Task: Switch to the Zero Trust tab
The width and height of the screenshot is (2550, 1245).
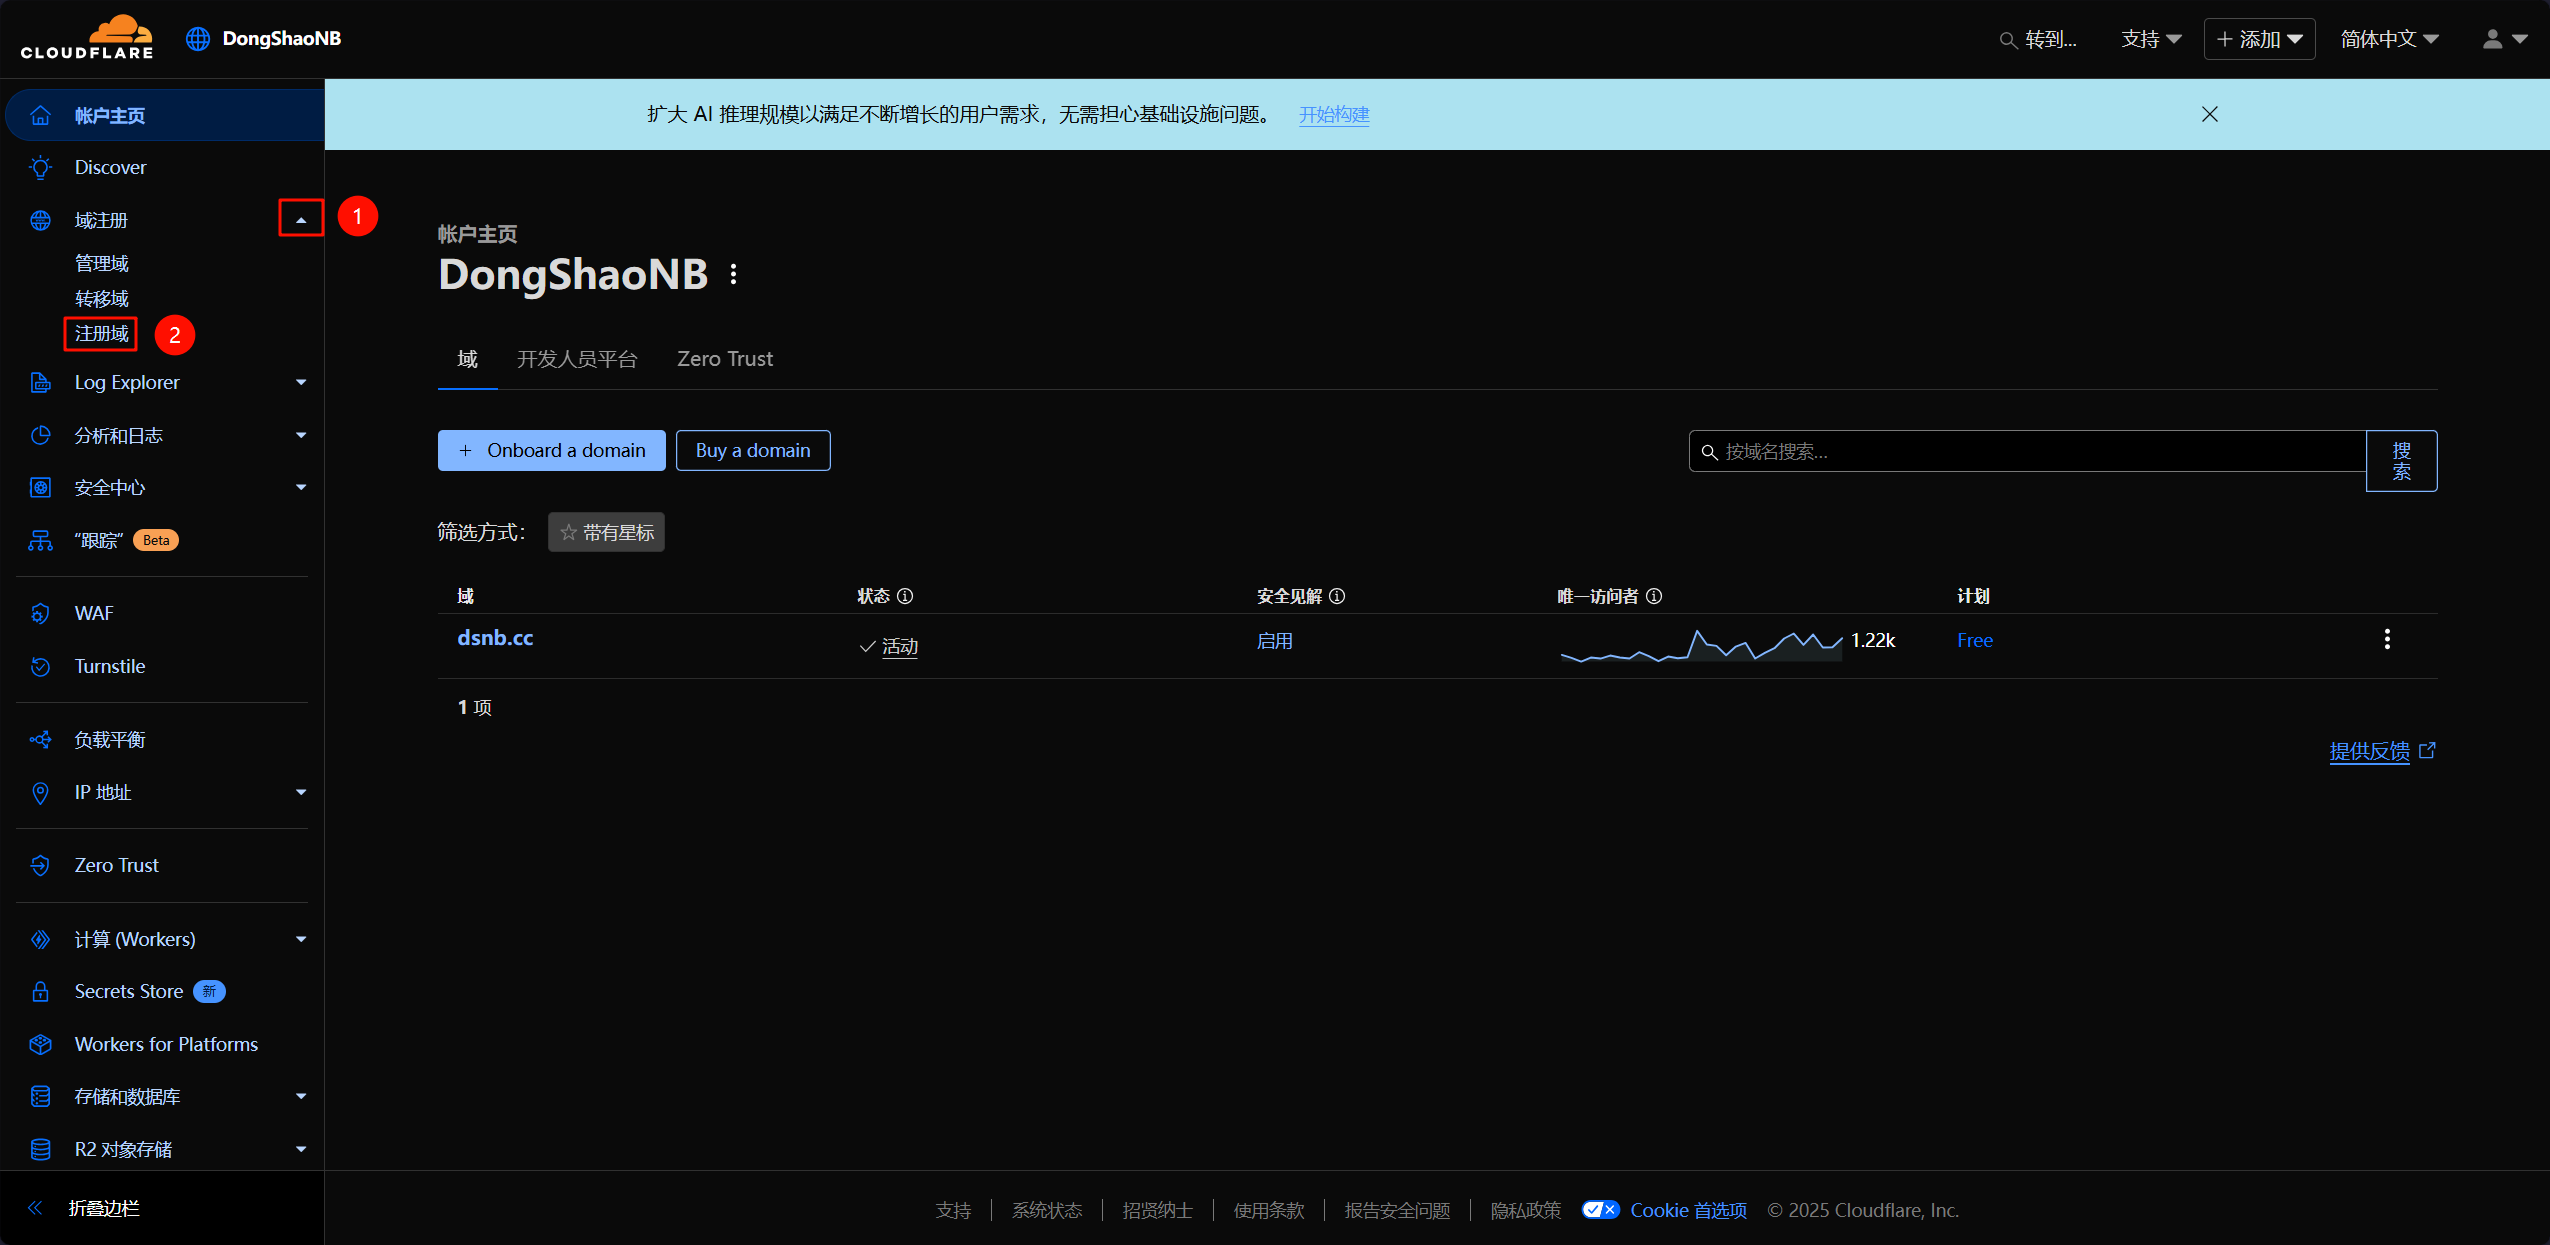Action: click(724, 359)
